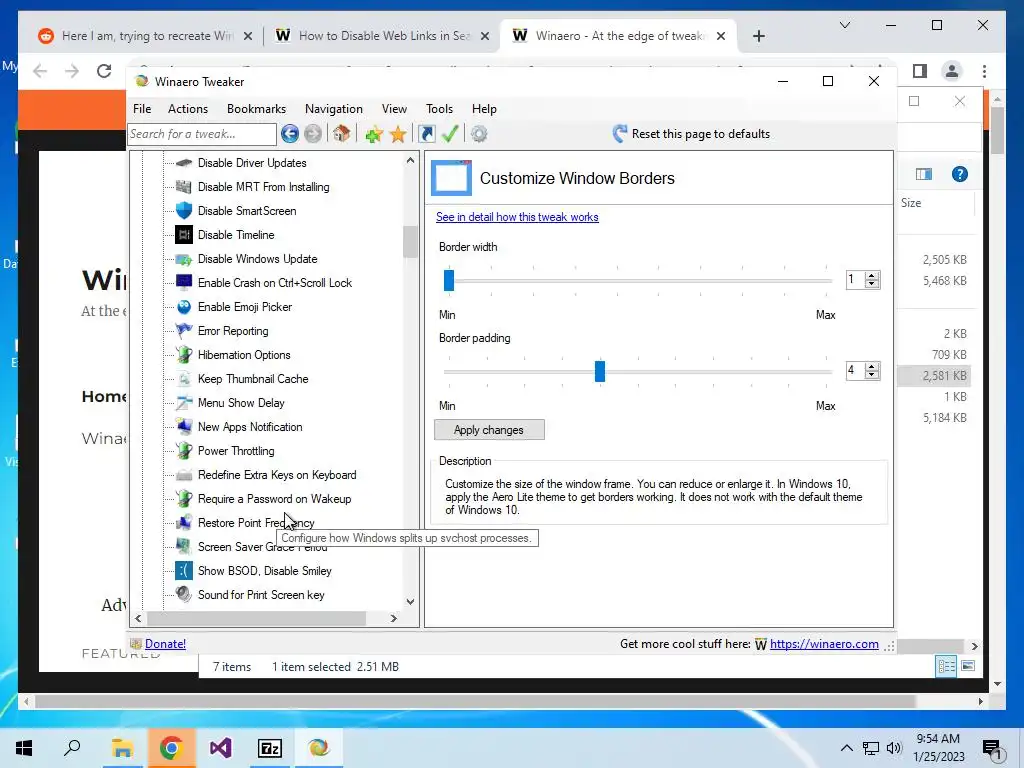Show hidden tray icons chevron
The height and width of the screenshot is (768, 1024).
pos(846,748)
